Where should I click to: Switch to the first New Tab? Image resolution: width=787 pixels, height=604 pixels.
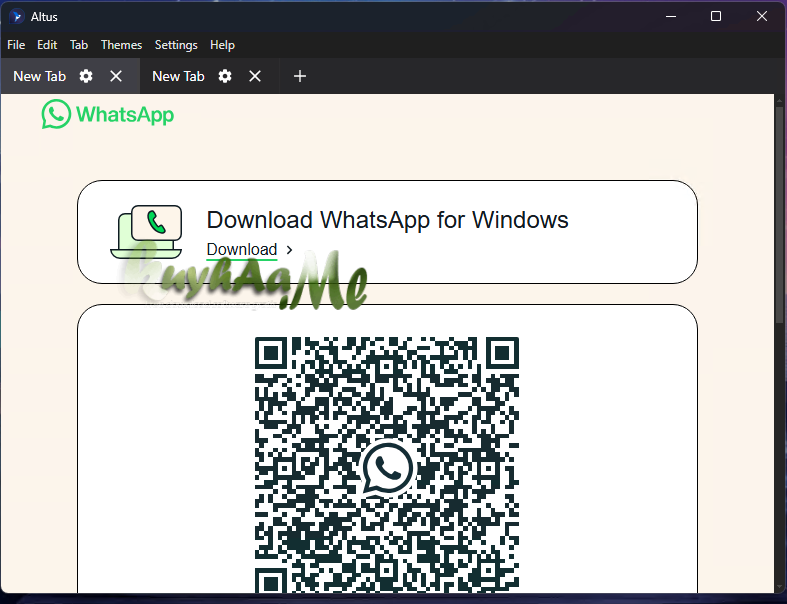pos(40,76)
